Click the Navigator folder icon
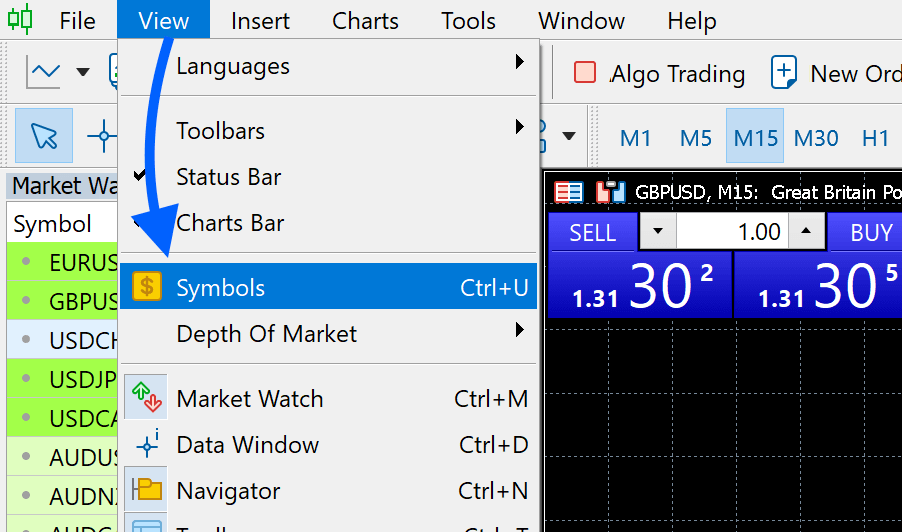Viewport: 902px width, 532px height. 146,489
